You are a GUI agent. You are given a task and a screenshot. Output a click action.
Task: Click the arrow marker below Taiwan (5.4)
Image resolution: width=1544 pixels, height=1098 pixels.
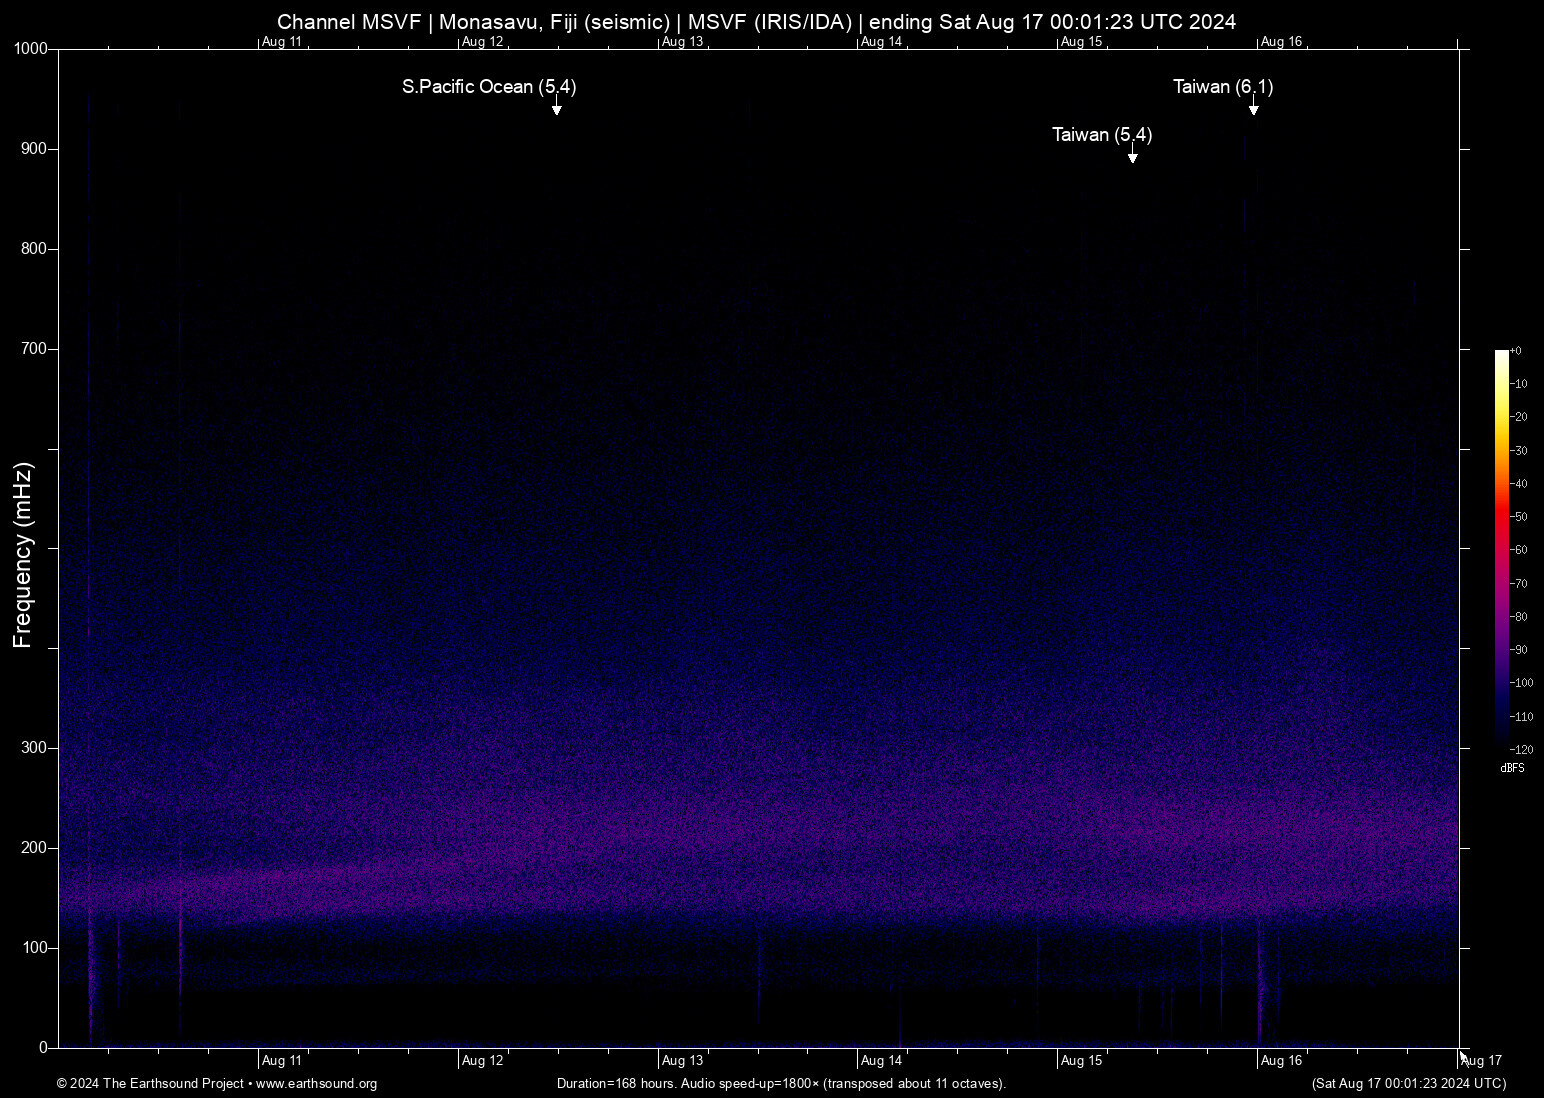(x=1132, y=157)
